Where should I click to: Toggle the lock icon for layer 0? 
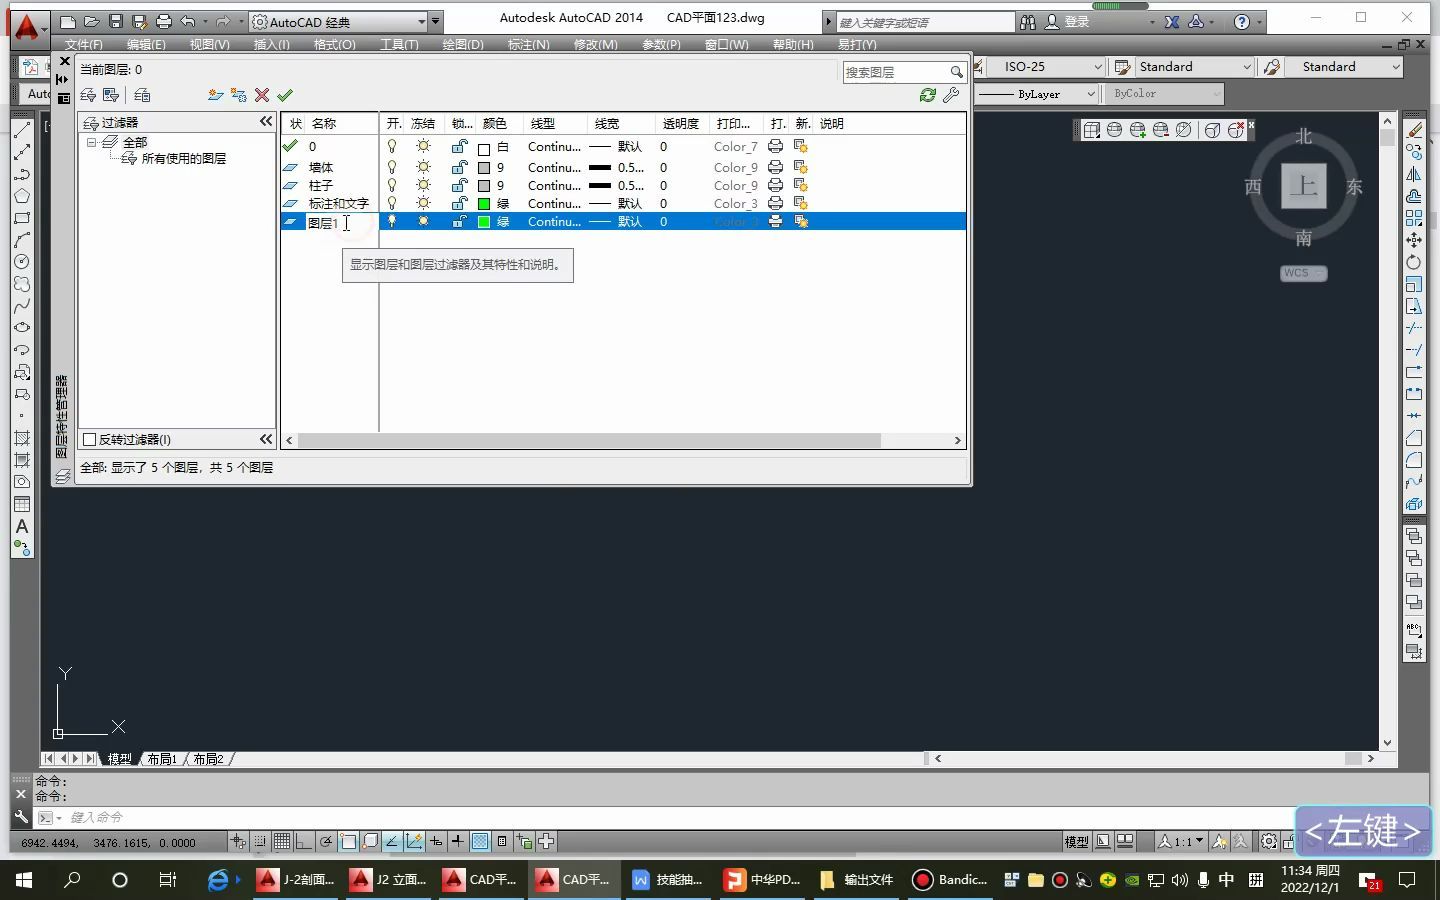click(x=459, y=146)
